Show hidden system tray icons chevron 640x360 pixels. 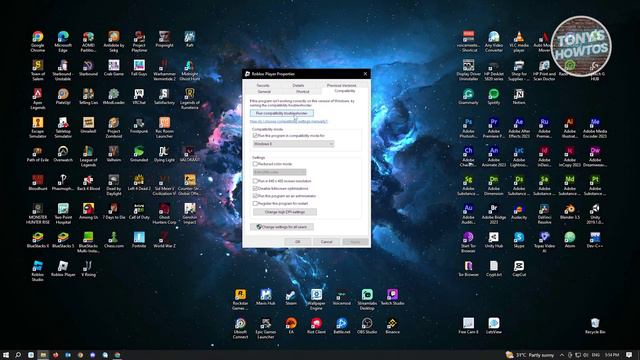click(x=562, y=355)
